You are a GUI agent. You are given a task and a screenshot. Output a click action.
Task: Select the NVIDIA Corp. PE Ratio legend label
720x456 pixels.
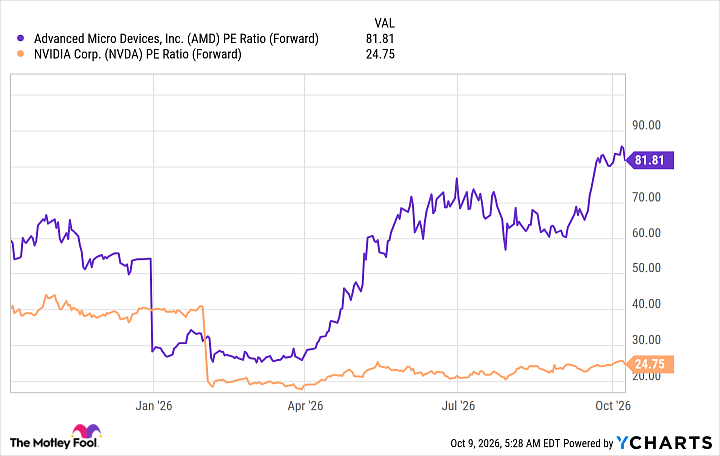[138, 54]
